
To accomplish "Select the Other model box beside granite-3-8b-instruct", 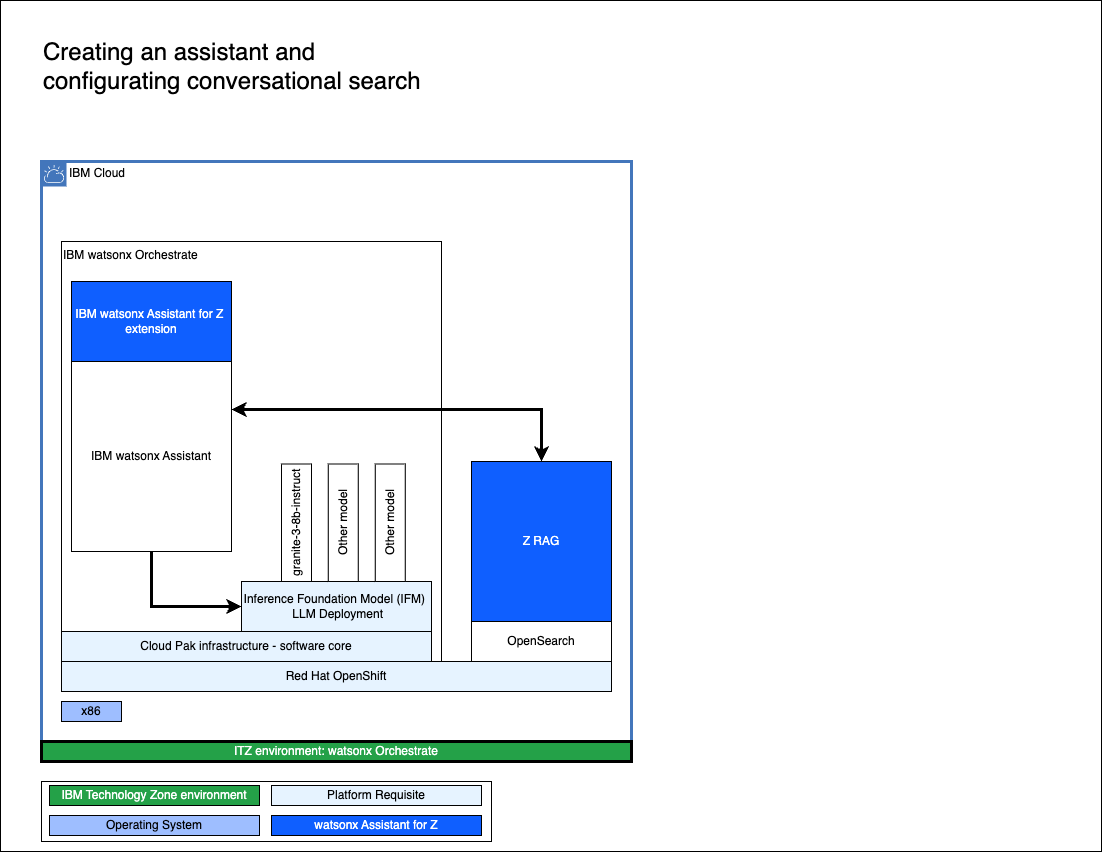I will tap(343, 521).
